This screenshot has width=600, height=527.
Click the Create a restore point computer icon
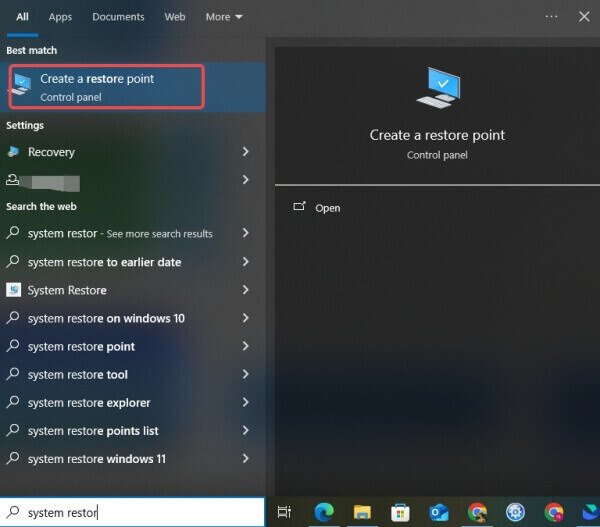tap(21, 85)
